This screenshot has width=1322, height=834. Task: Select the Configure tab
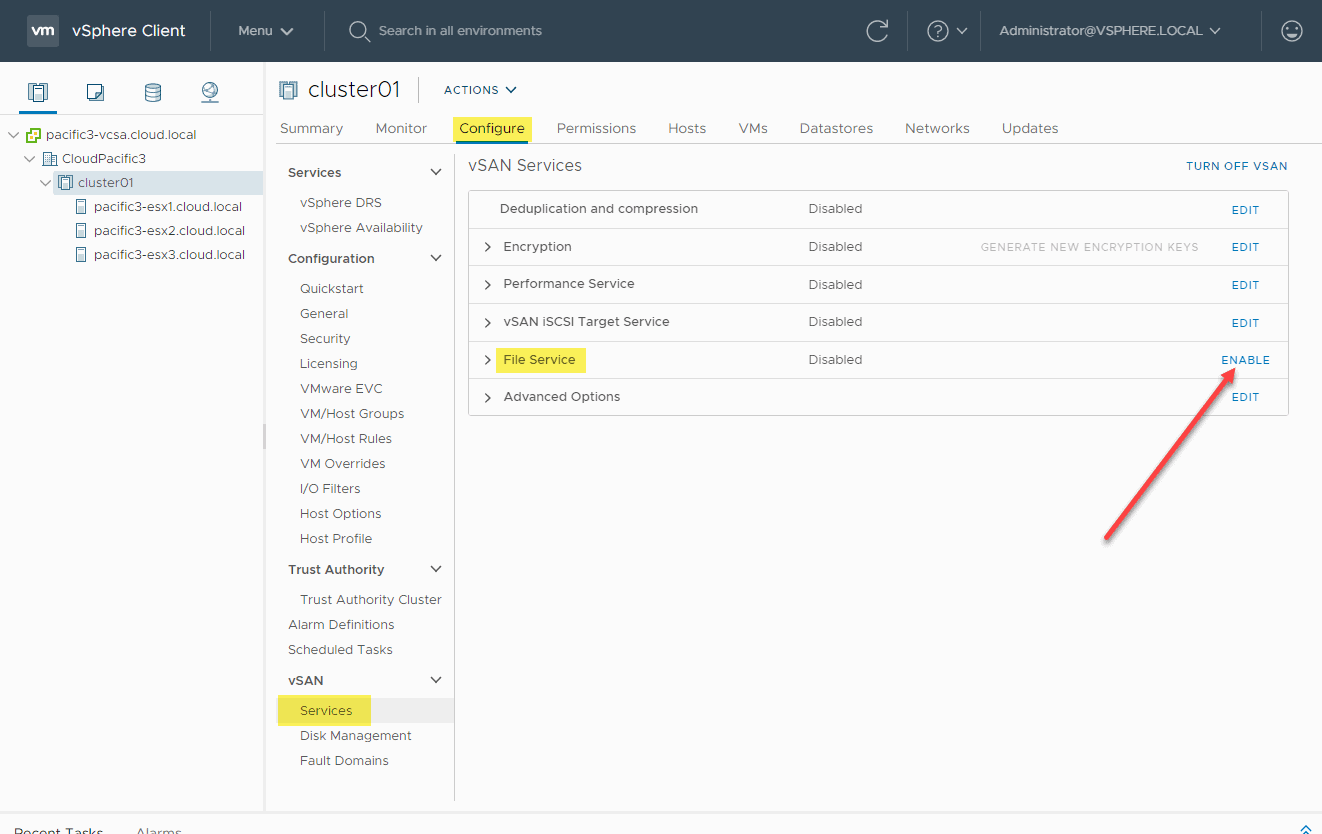492,128
